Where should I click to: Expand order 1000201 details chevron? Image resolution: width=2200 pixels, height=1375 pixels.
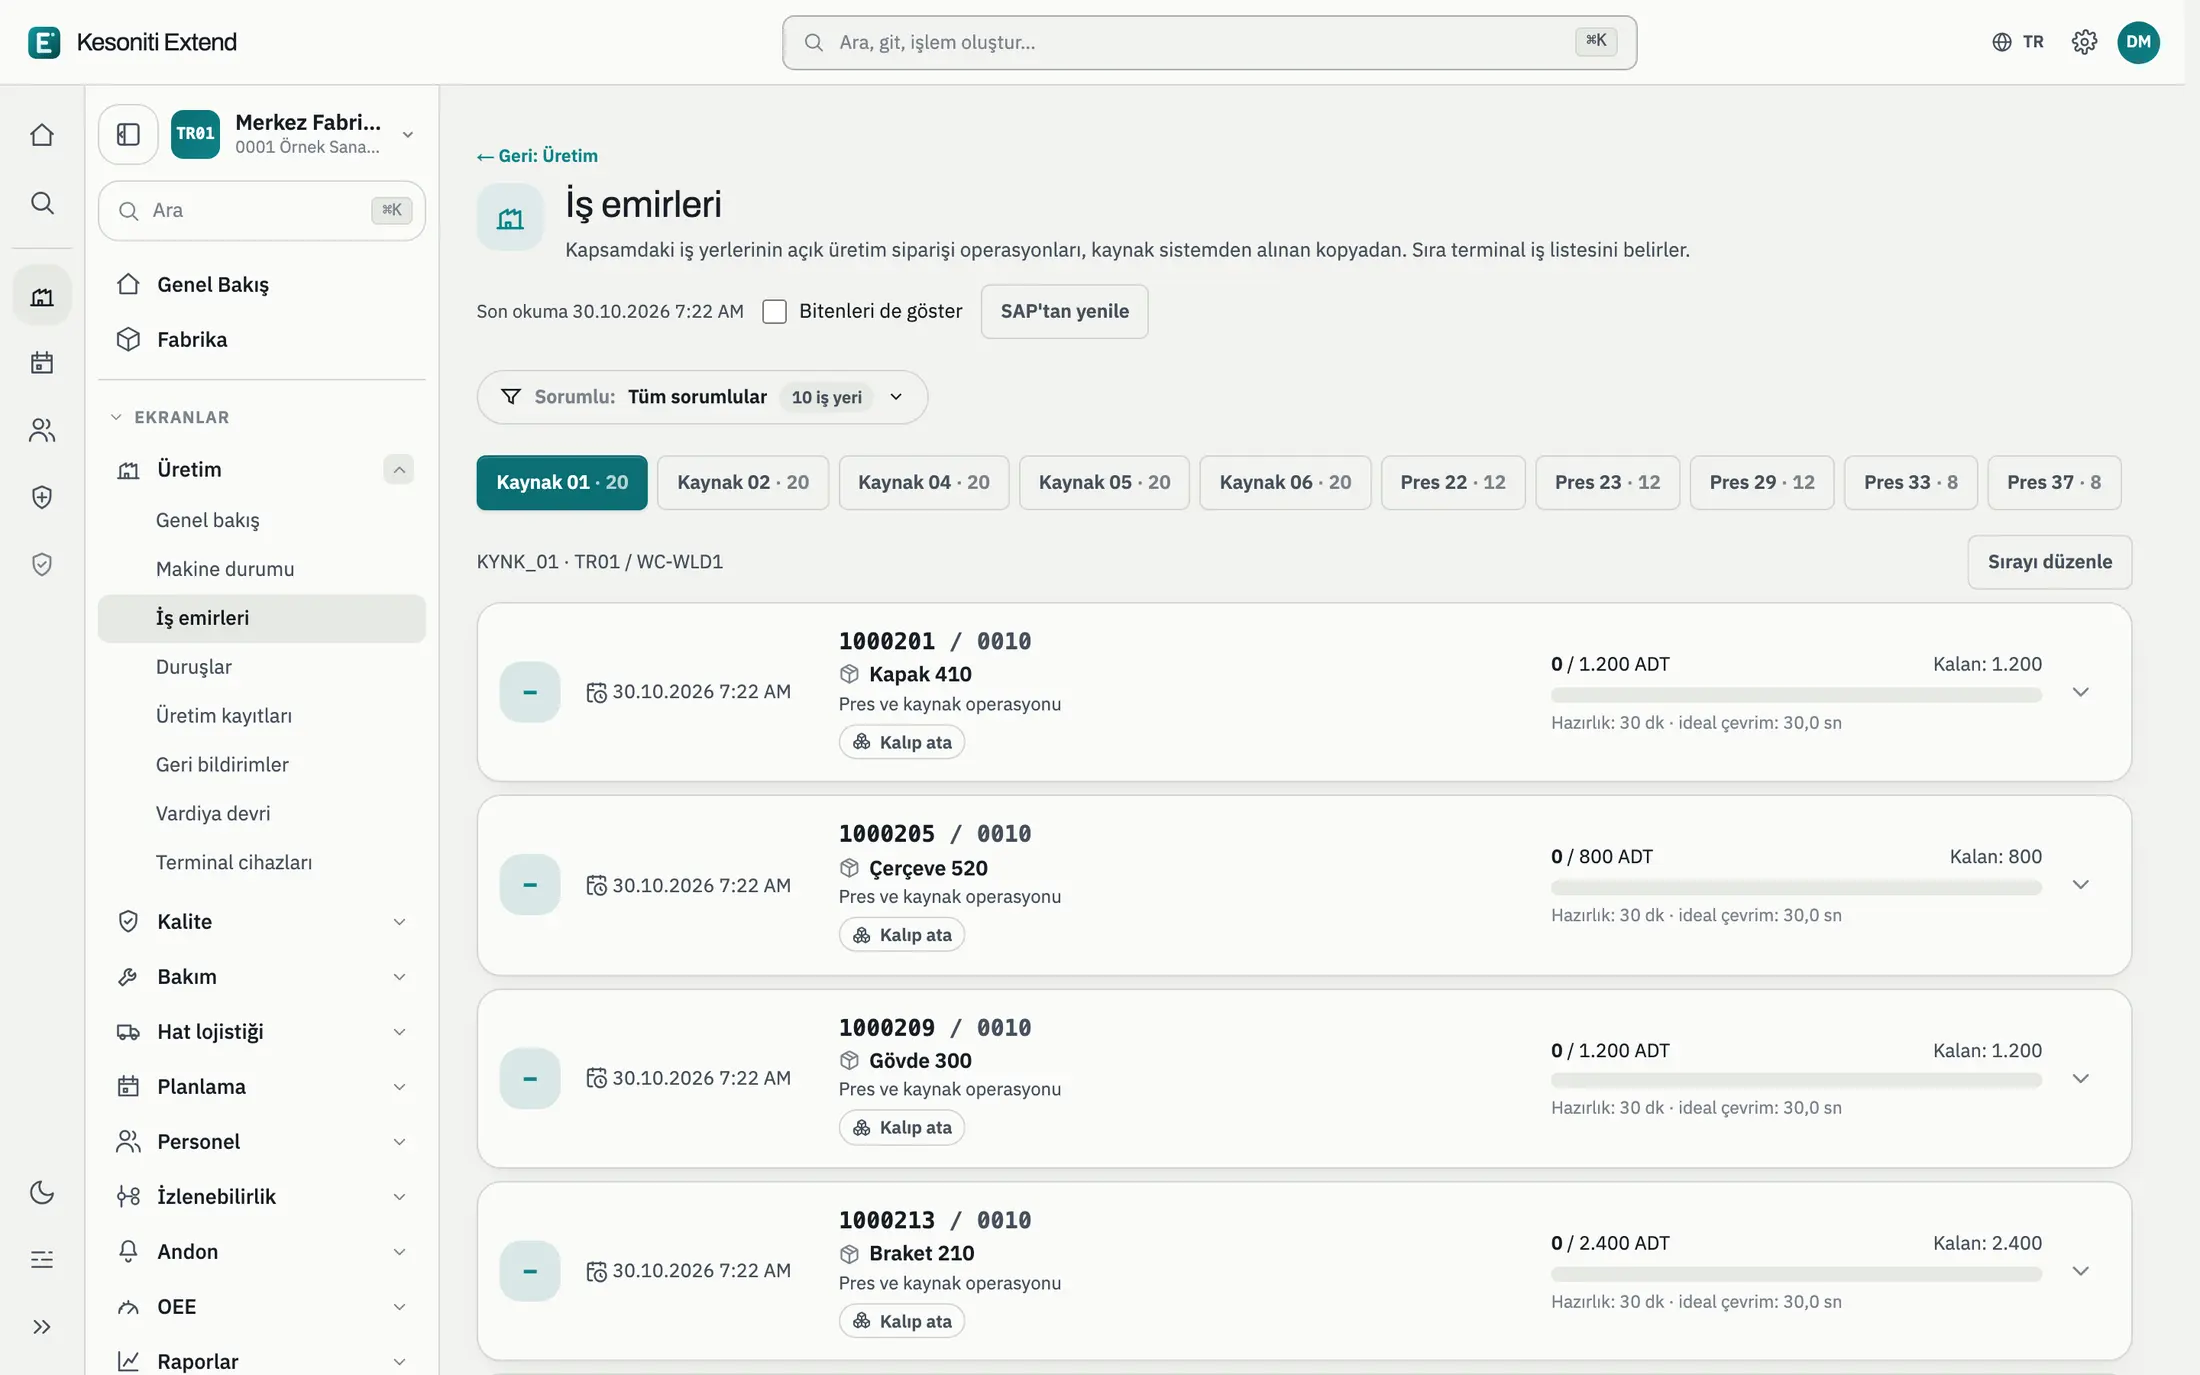(2080, 692)
